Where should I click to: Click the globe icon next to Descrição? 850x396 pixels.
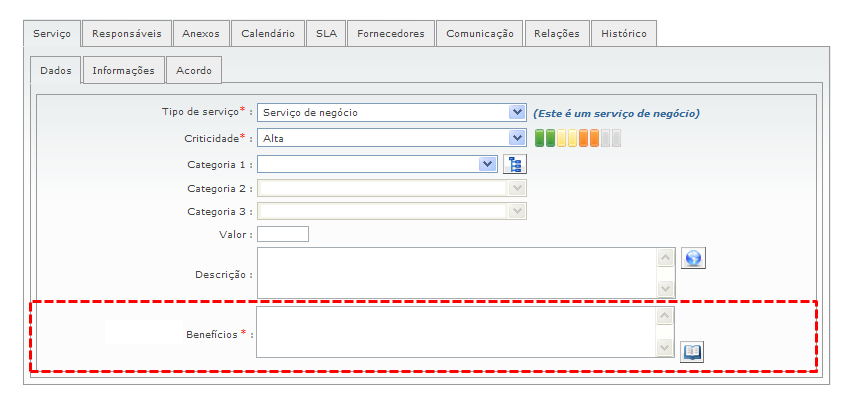(x=693, y=258)
